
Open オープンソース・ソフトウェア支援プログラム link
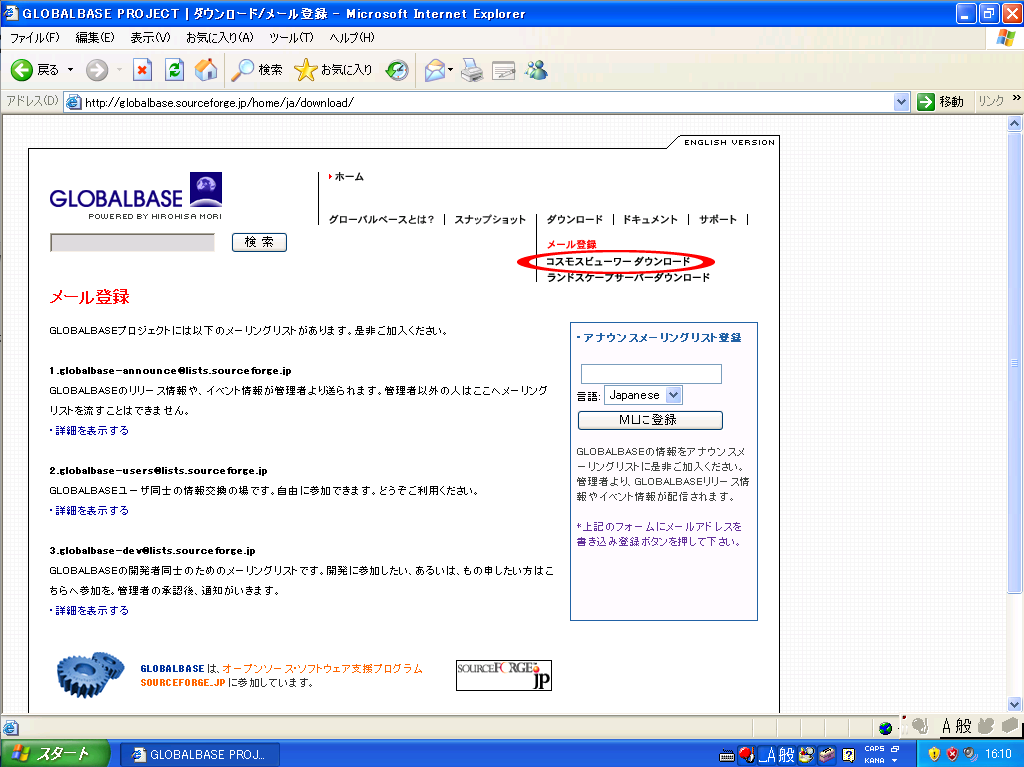pyautogui.click(x=323, y=668)
